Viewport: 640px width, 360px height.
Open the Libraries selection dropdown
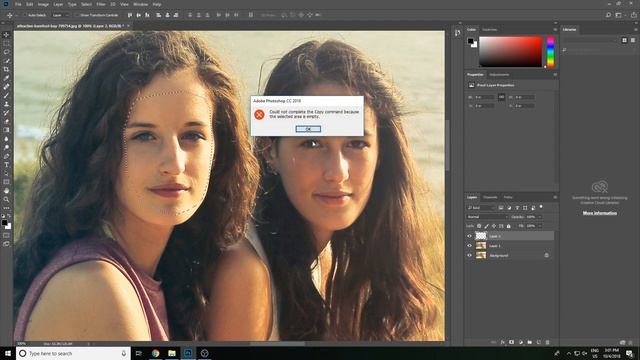pos(591,40)
